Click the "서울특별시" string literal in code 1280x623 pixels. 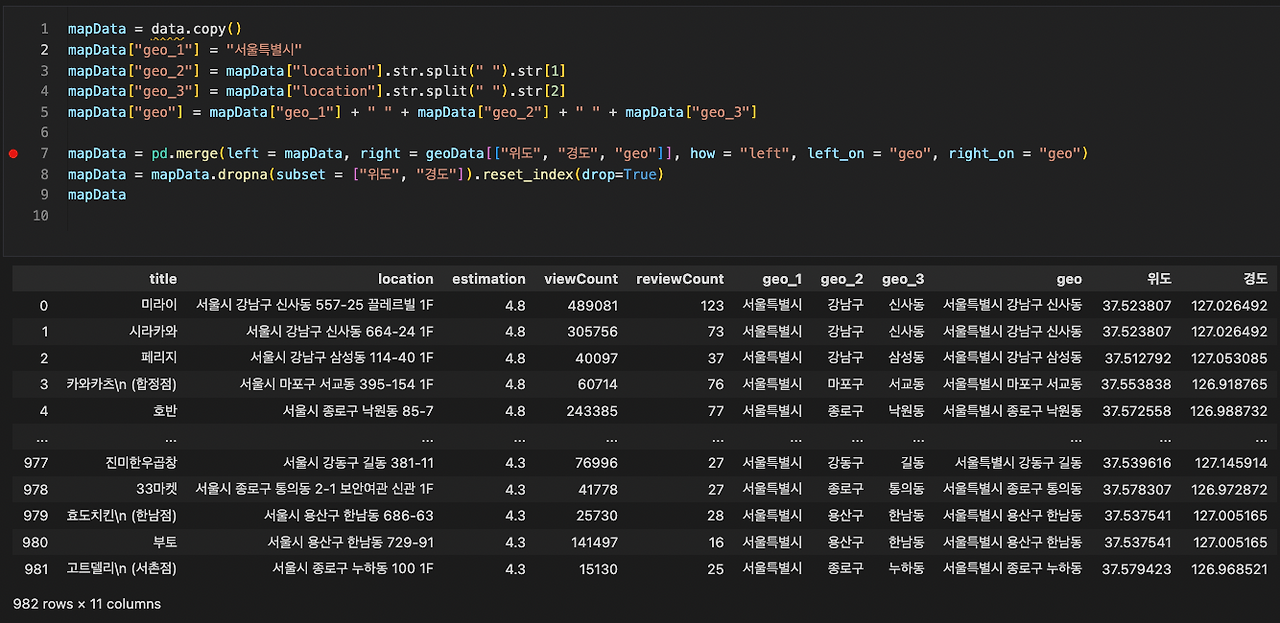[264, 50]
